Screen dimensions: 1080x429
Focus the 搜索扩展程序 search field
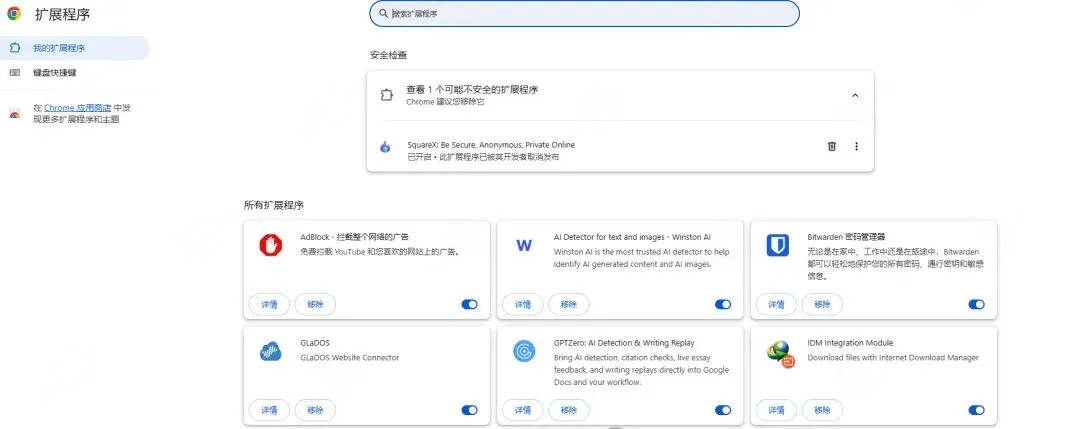(584, 13)
